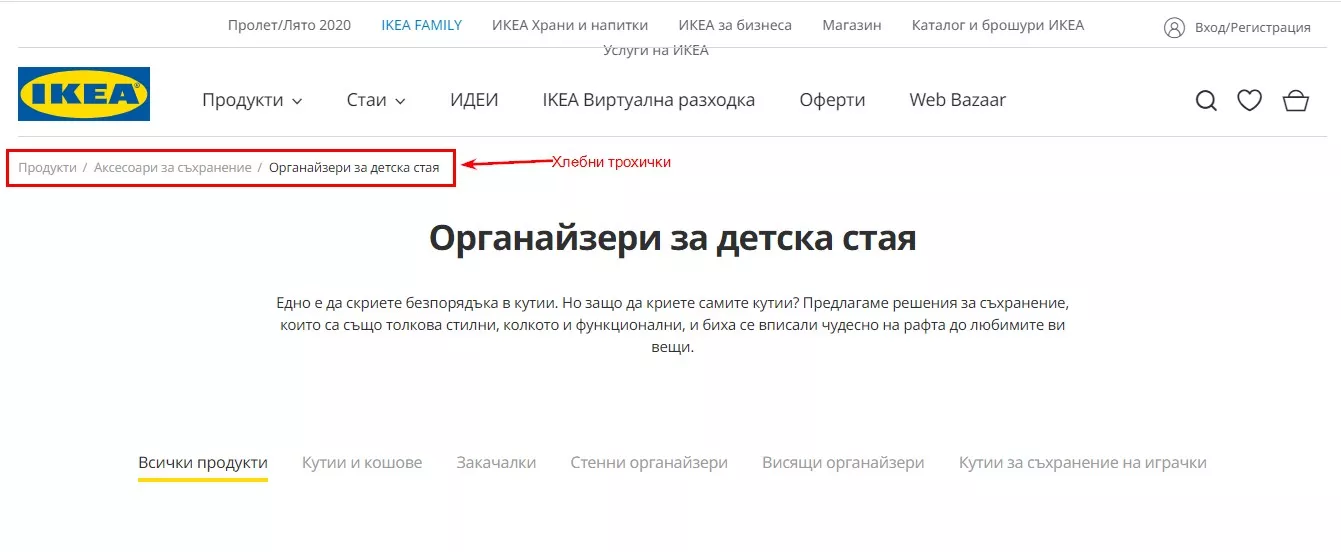Go to Оферти in navigation

[x=832, y=100]
